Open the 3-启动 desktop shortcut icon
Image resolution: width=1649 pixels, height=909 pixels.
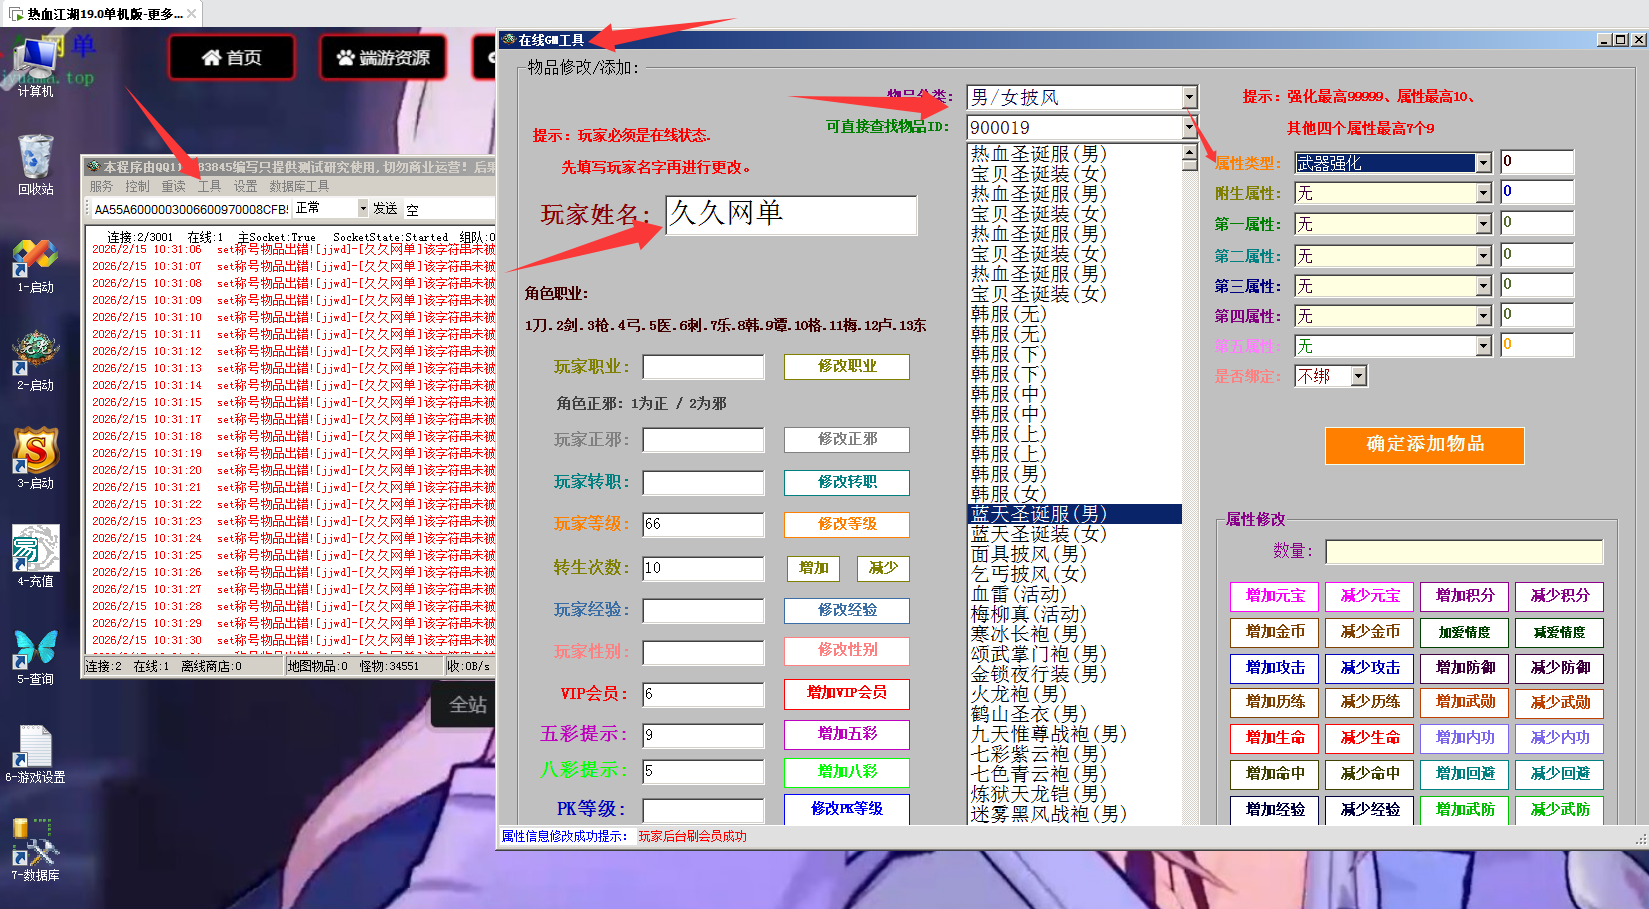(x=35, y=453)
